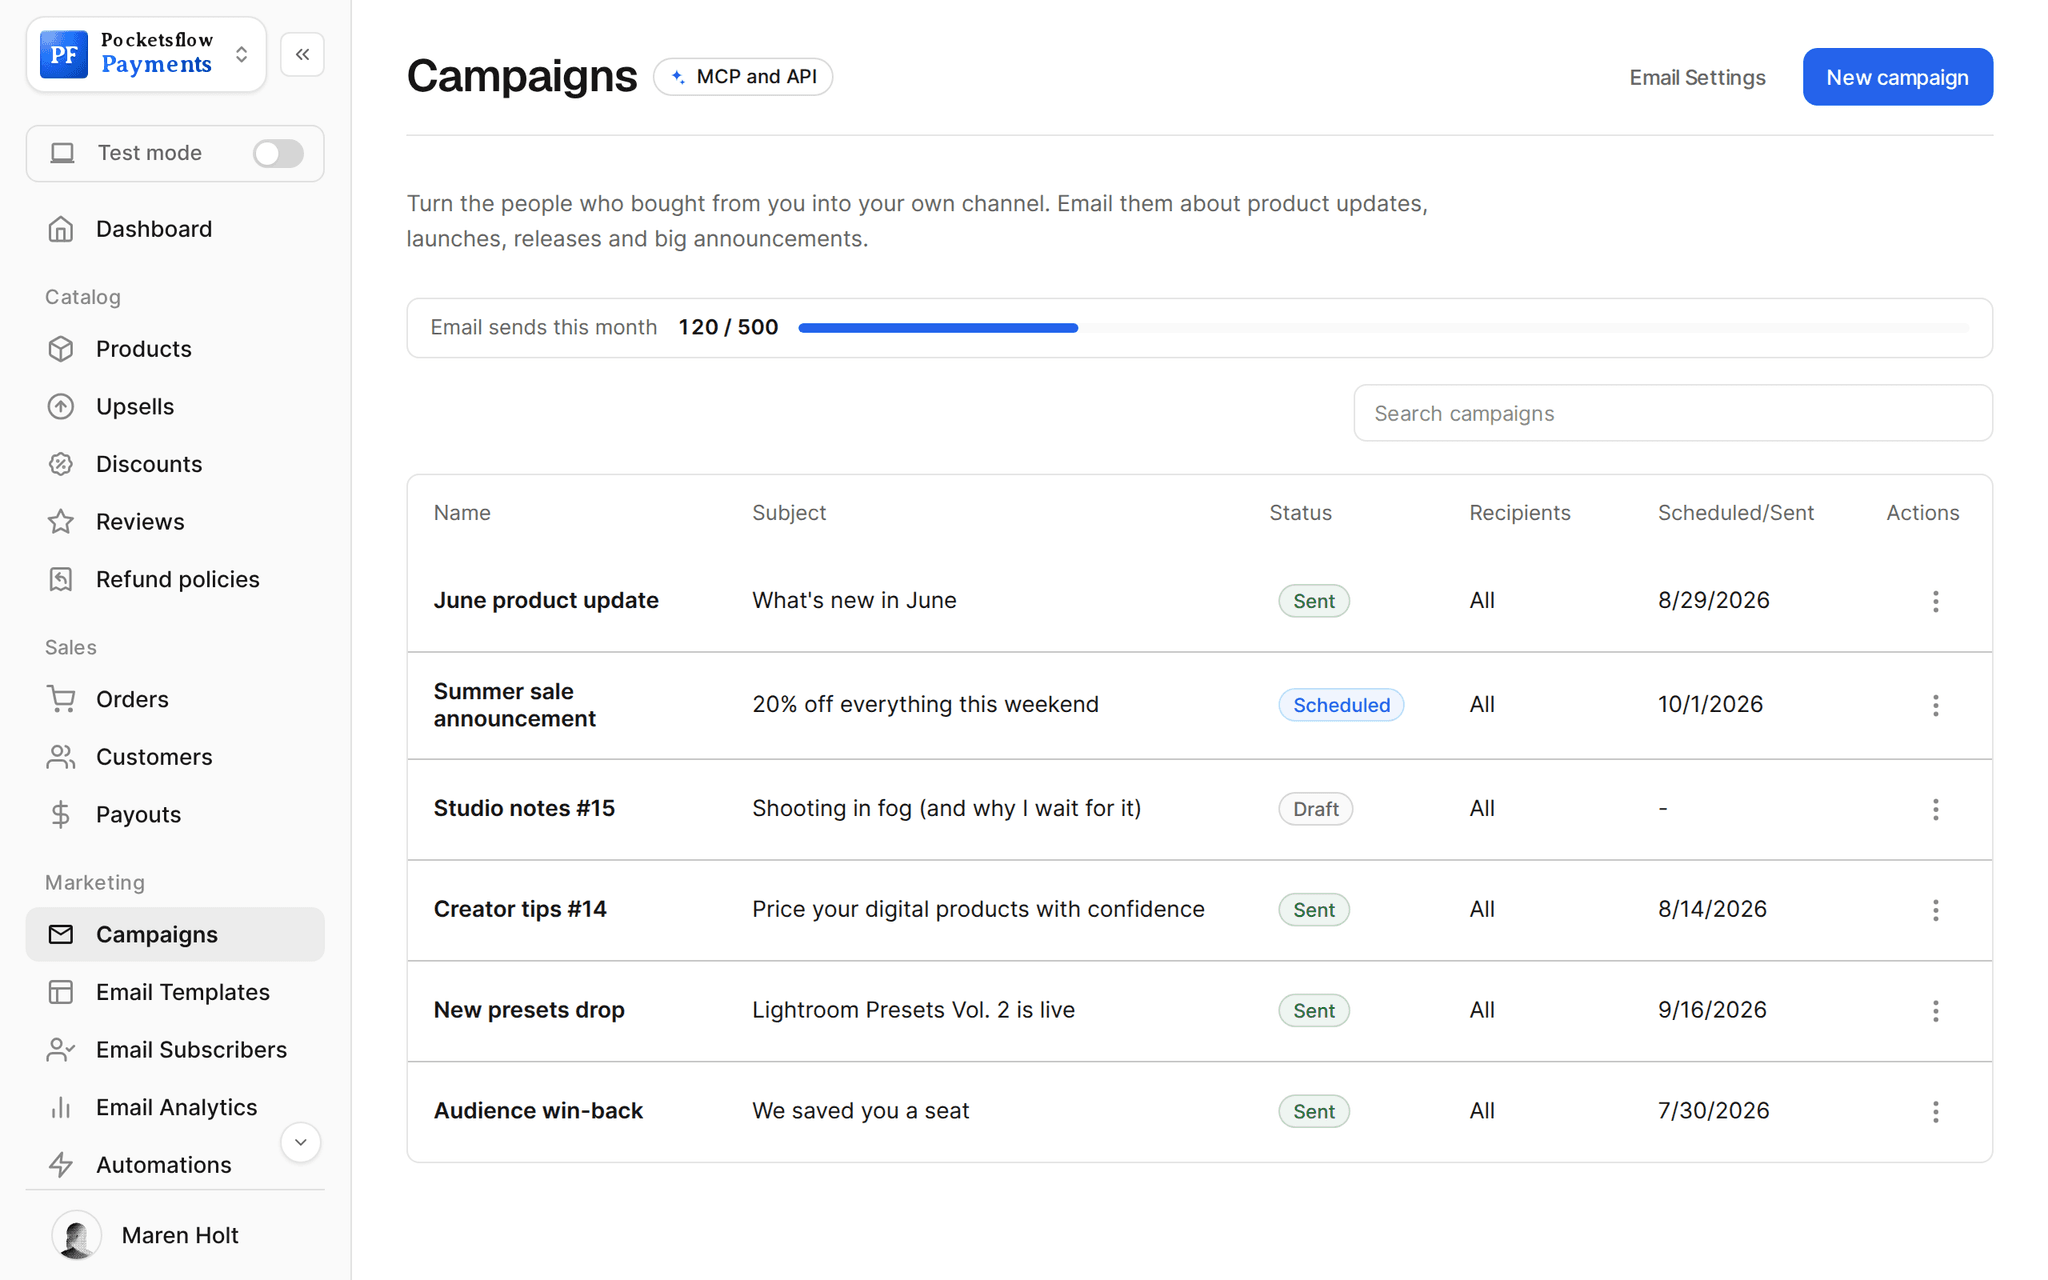
Task: Click the Discounts badge icon
Action: tap(61, 464)
